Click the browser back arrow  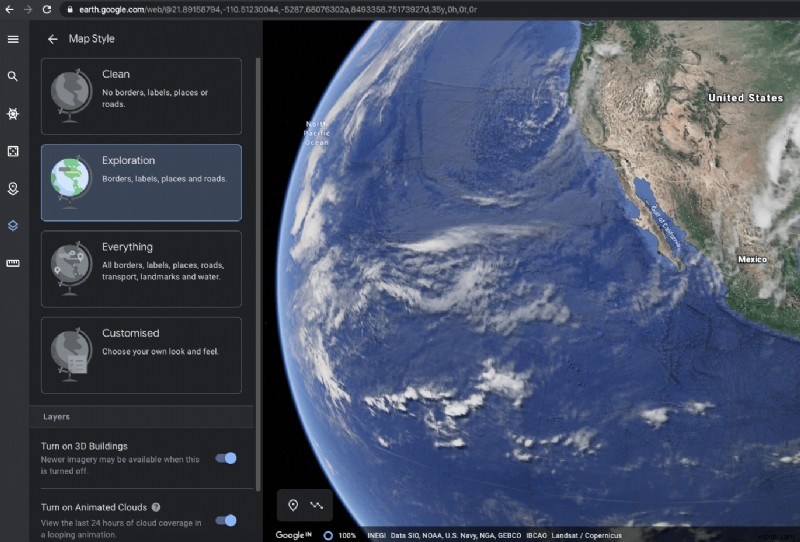pos(9,9)
